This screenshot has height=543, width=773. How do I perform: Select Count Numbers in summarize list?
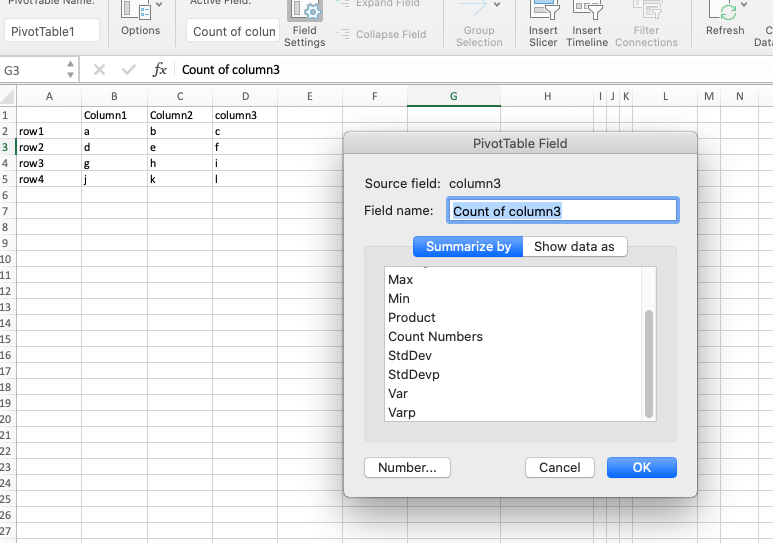point(513,336)
